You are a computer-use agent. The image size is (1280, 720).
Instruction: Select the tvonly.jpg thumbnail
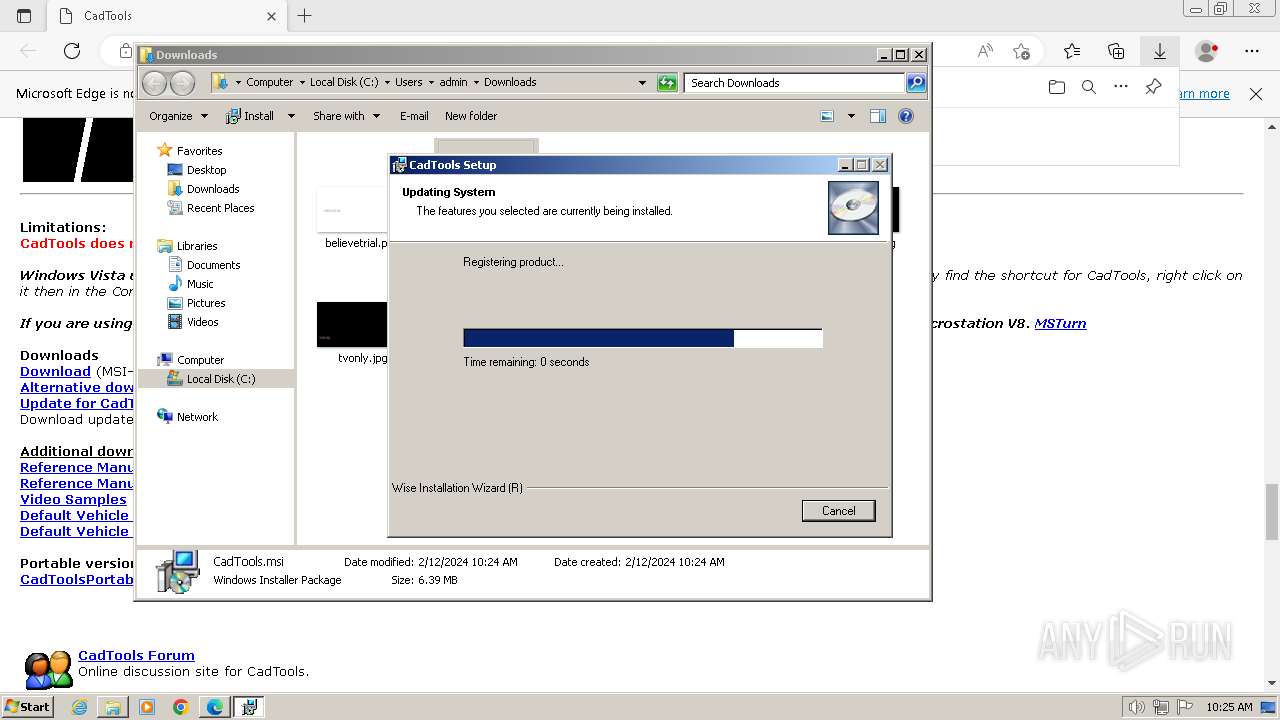pos(353,325)
